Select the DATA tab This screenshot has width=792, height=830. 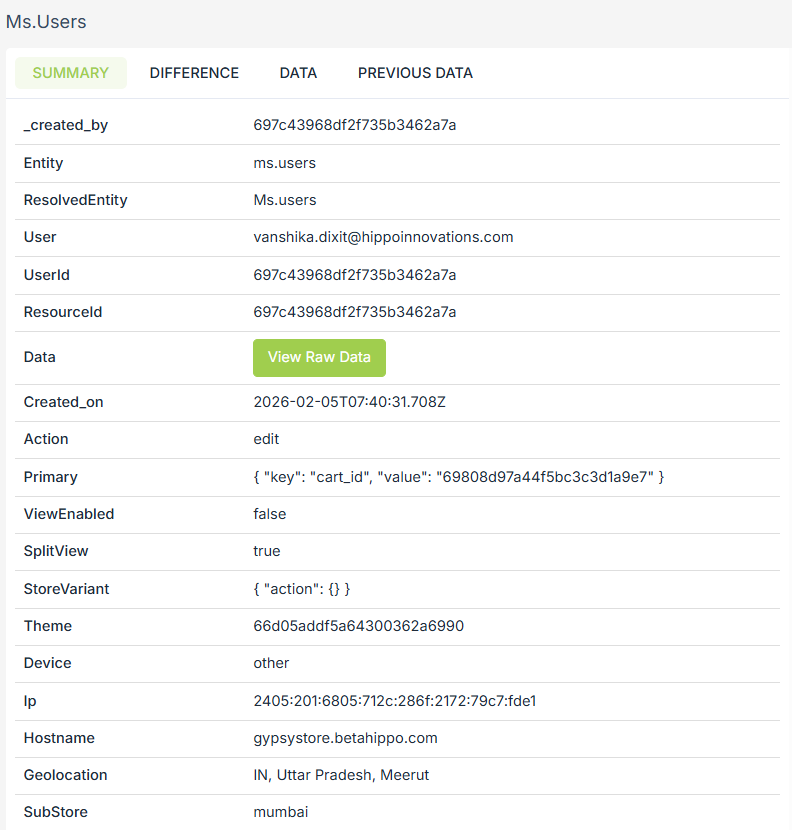298,73
